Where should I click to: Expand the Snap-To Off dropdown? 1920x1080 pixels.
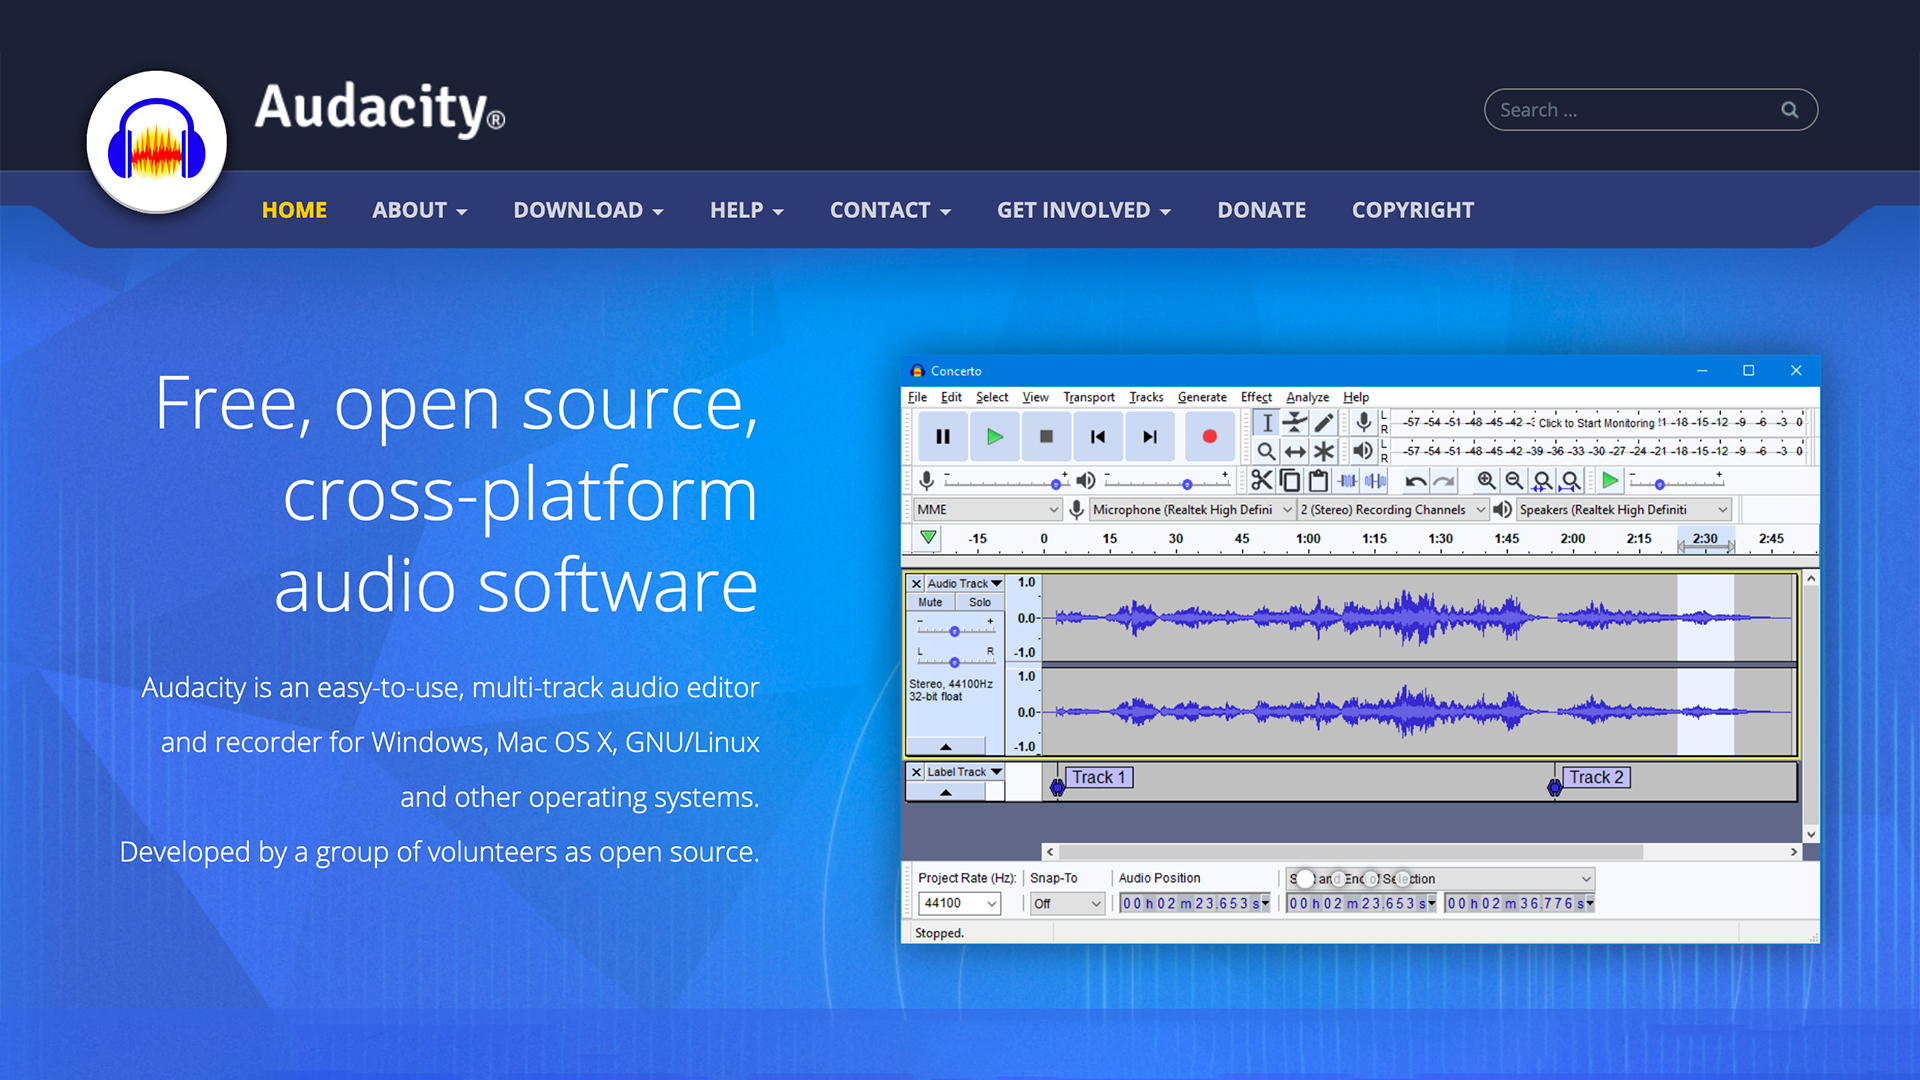coord(1067,903)
